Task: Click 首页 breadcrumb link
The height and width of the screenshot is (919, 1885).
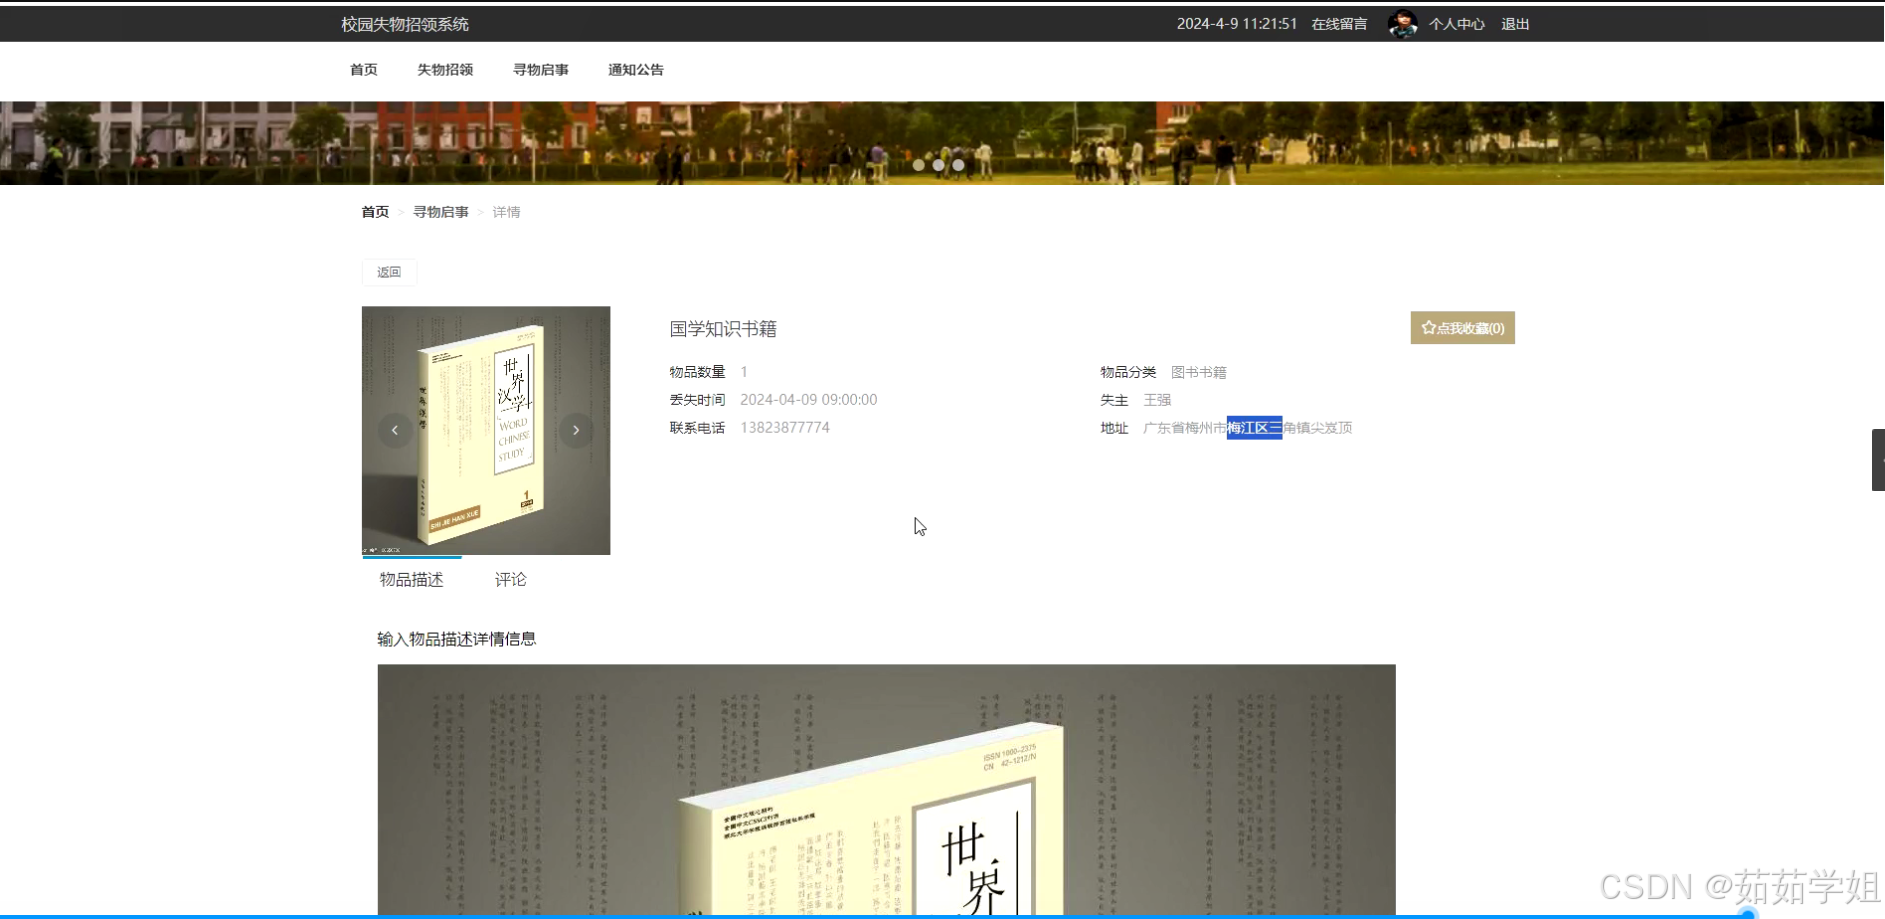Action: (x=375, y=212)
